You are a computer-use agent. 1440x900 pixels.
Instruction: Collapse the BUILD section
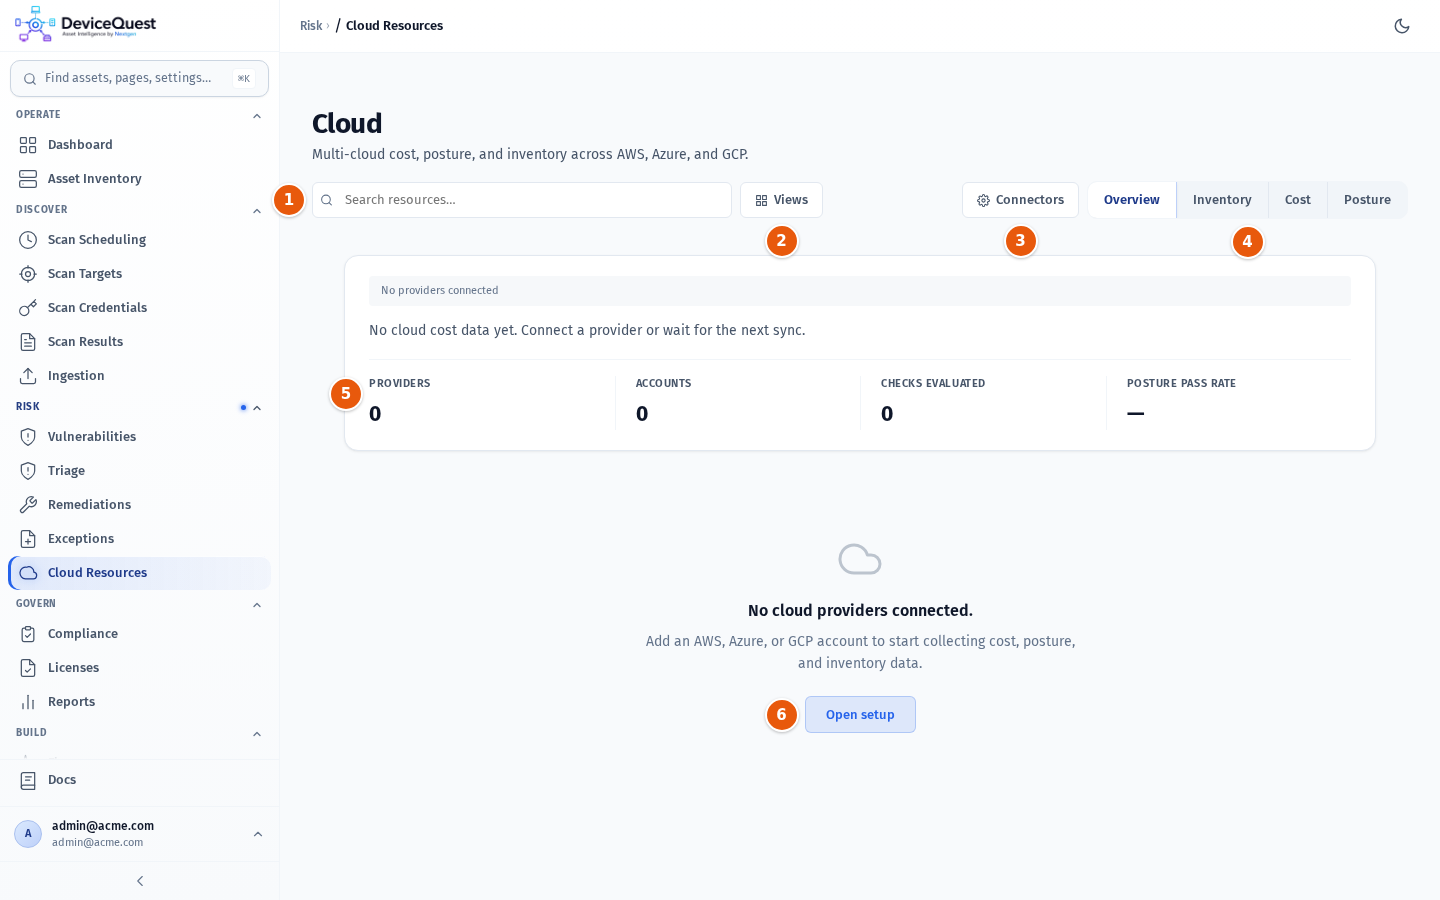point(257,734)
